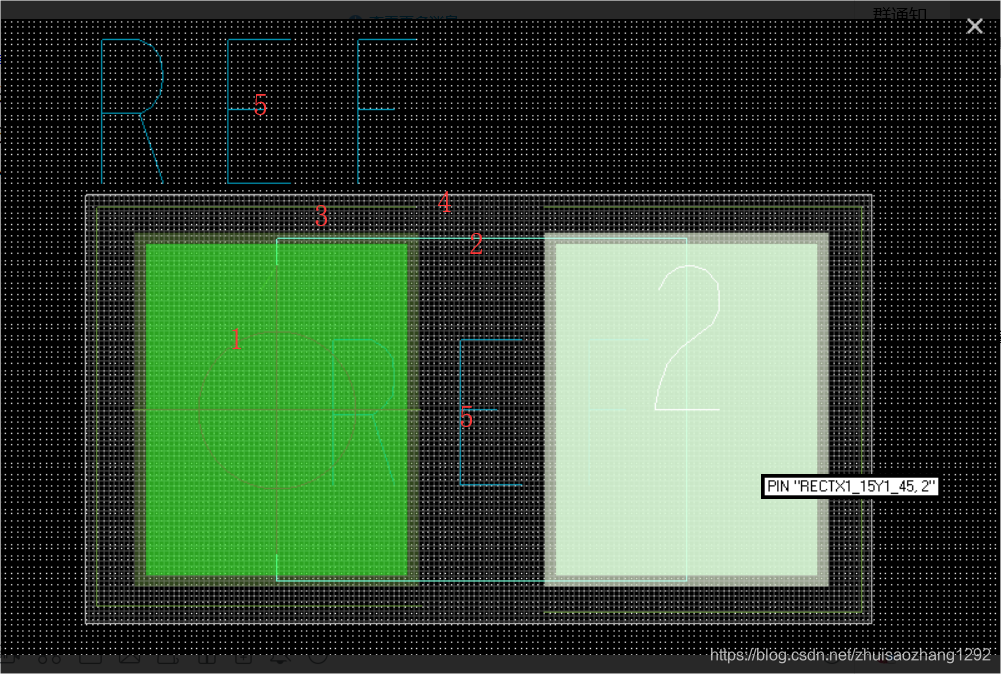Viewport: 1001px width, 674px height.
Task: Click the scissors icon at the bottom edge
Action: (x=50, y=659)
